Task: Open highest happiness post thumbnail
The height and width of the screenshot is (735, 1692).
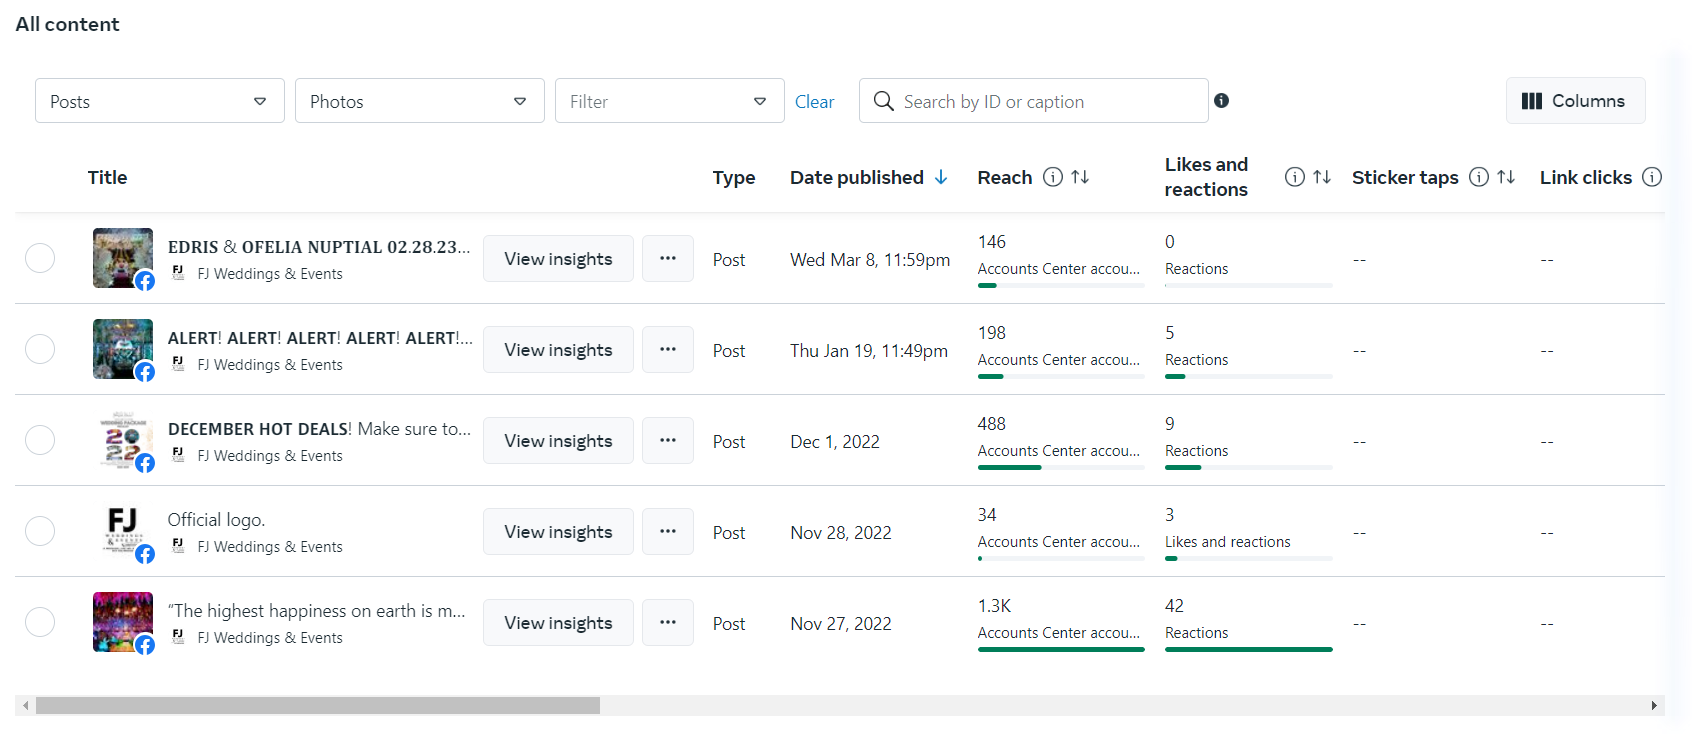Action: click(123, 622)
